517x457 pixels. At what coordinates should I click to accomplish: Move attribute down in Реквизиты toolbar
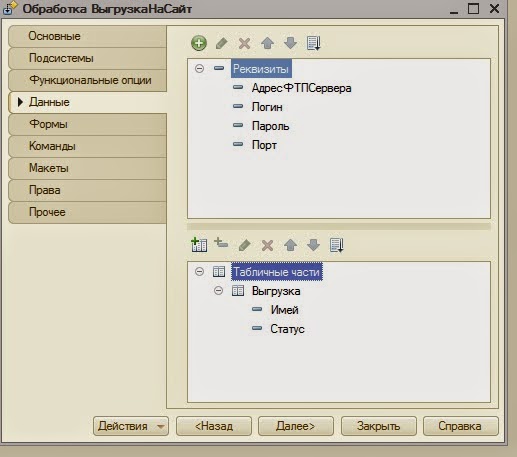tap(290, 43)
